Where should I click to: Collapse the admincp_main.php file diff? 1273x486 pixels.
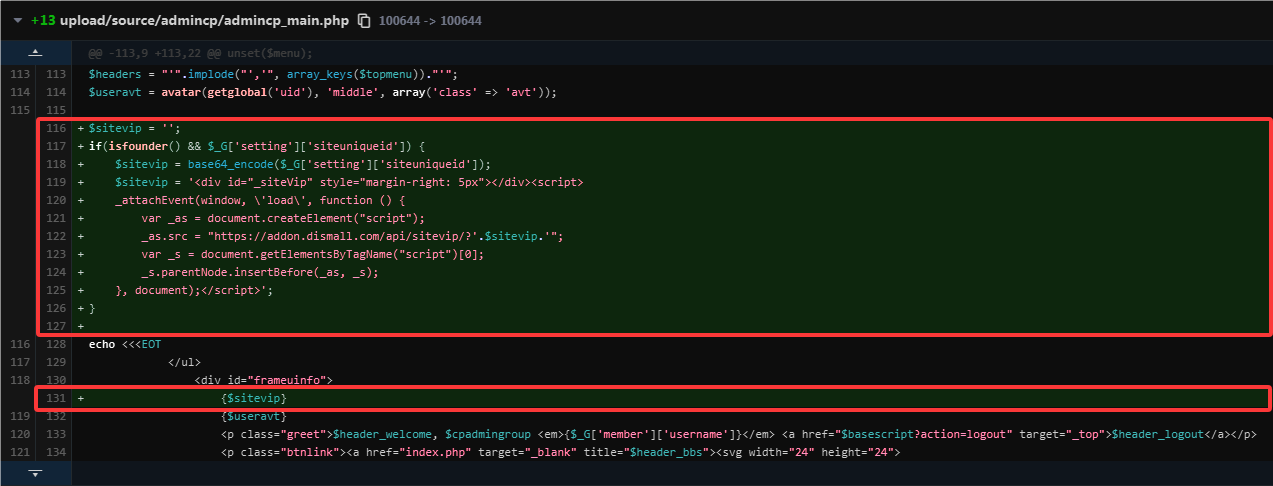click(x=17, y=20)
